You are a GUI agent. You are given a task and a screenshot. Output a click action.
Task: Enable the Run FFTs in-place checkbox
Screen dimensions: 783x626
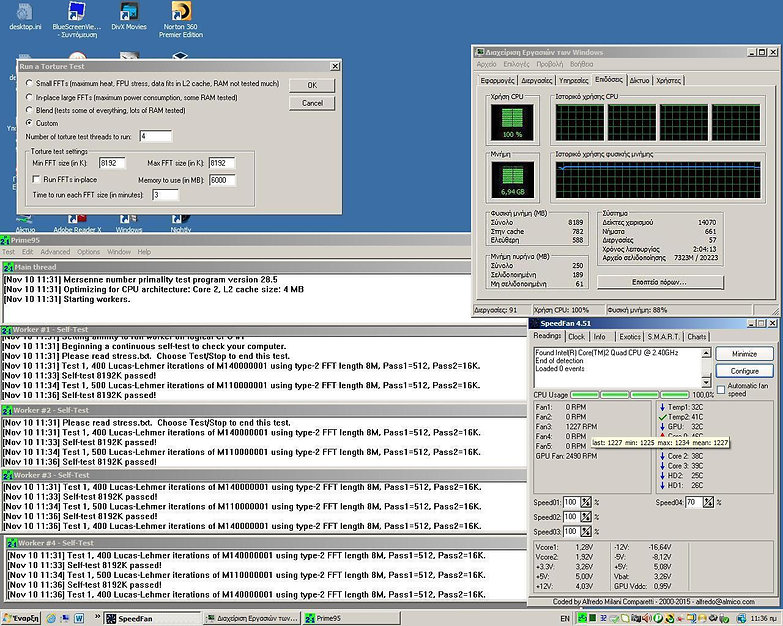36,179
